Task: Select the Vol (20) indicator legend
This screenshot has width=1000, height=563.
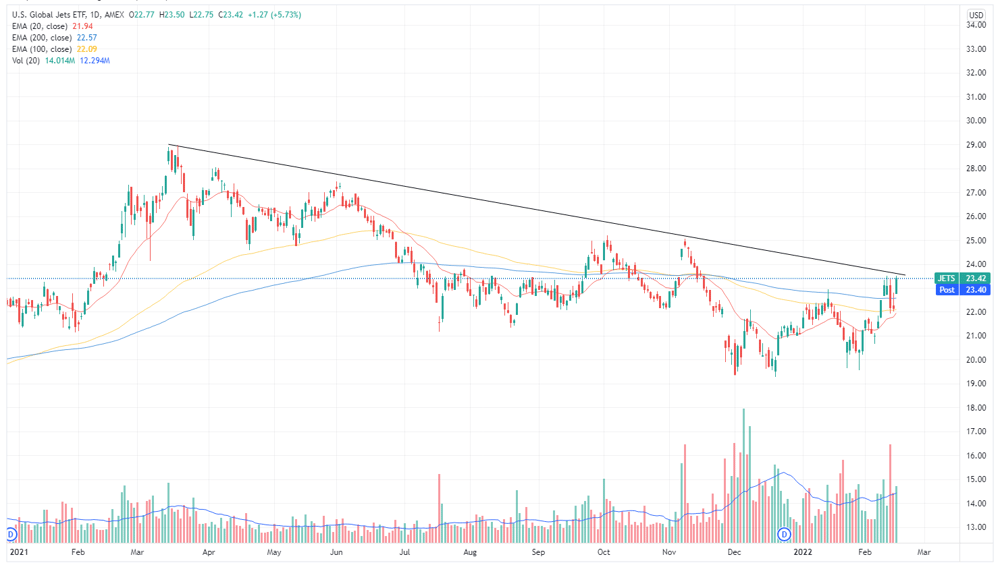Action: coord(26,61)
